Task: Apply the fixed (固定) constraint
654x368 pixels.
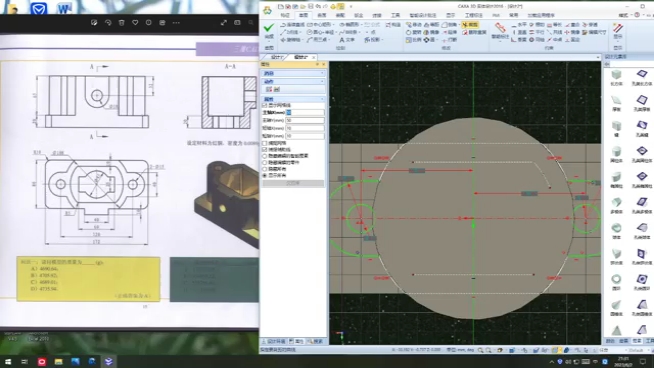Action: pyautogui.click(x=572, y=40)
